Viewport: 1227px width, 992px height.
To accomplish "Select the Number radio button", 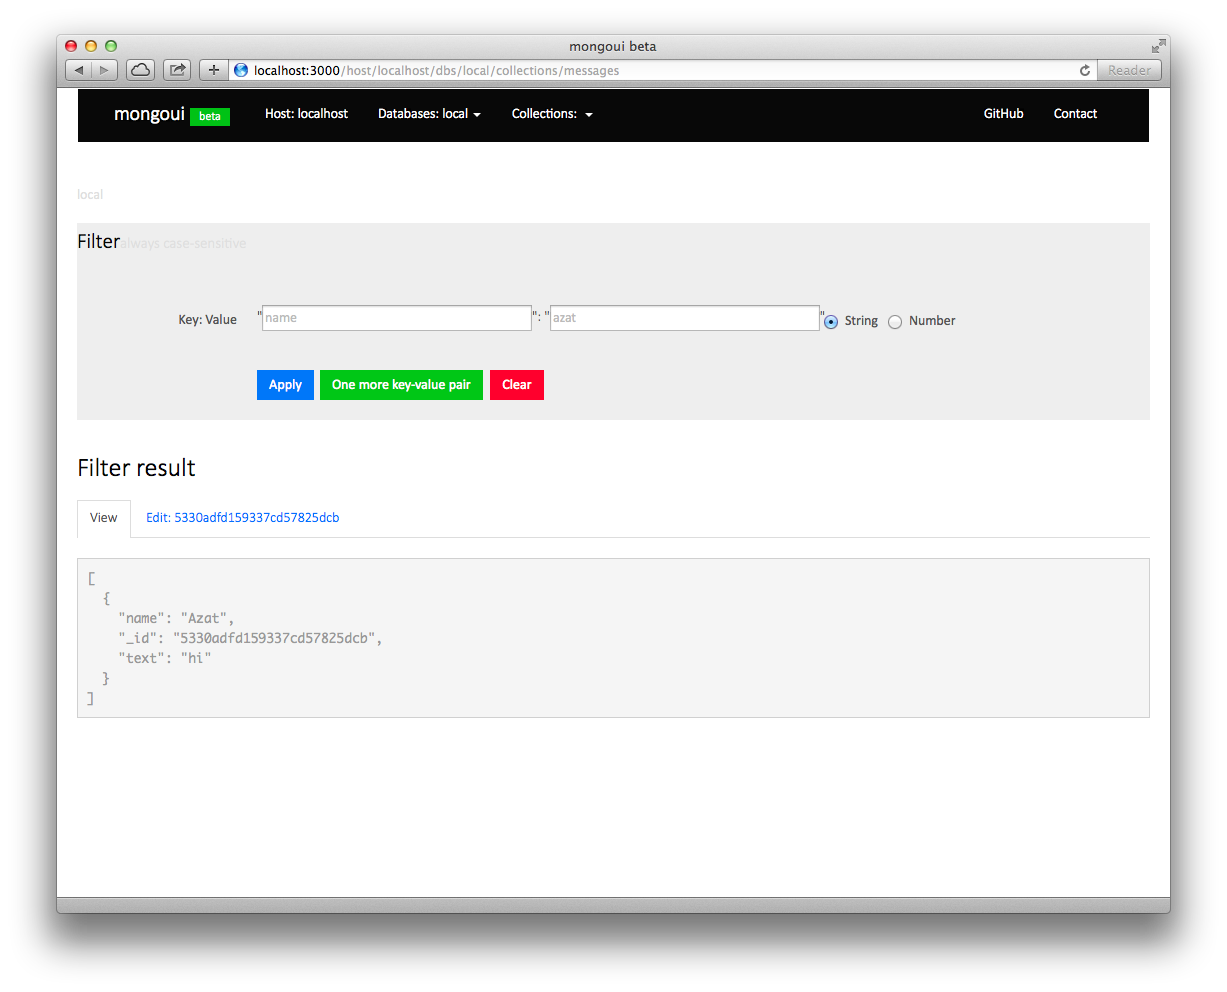I will [895, 322].
